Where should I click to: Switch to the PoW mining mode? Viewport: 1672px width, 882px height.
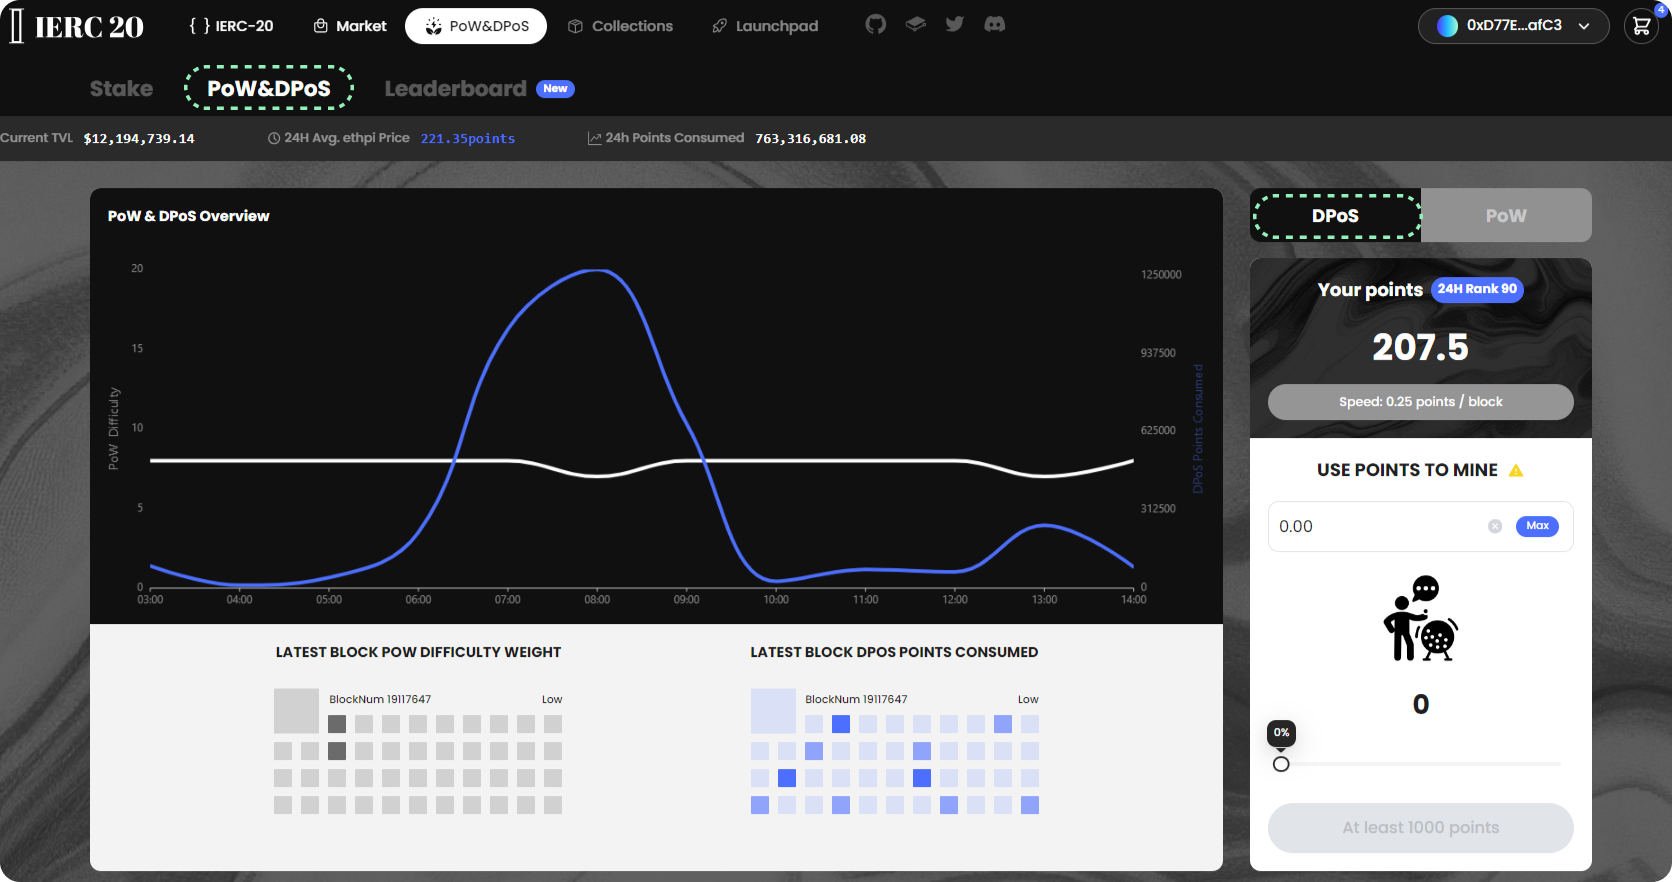click(1505, 216)
